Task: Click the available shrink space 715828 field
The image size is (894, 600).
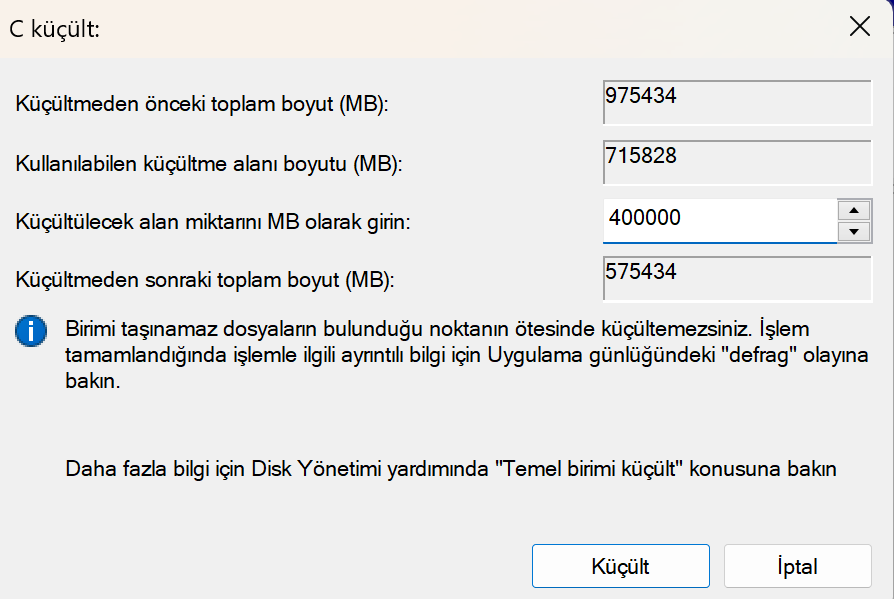Action: (736, 162)
